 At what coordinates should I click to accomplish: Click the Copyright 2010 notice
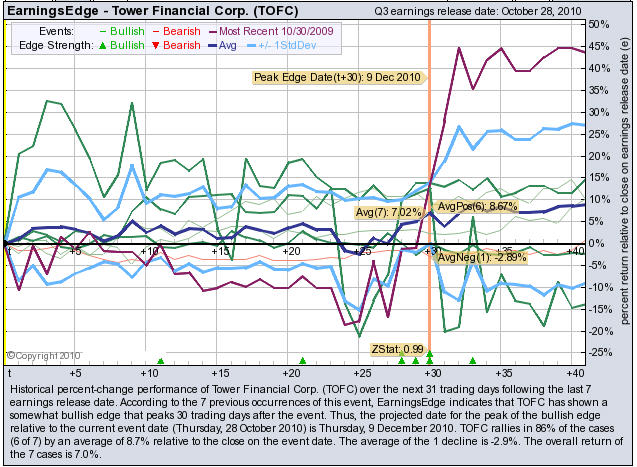click(x=34, y=354)
